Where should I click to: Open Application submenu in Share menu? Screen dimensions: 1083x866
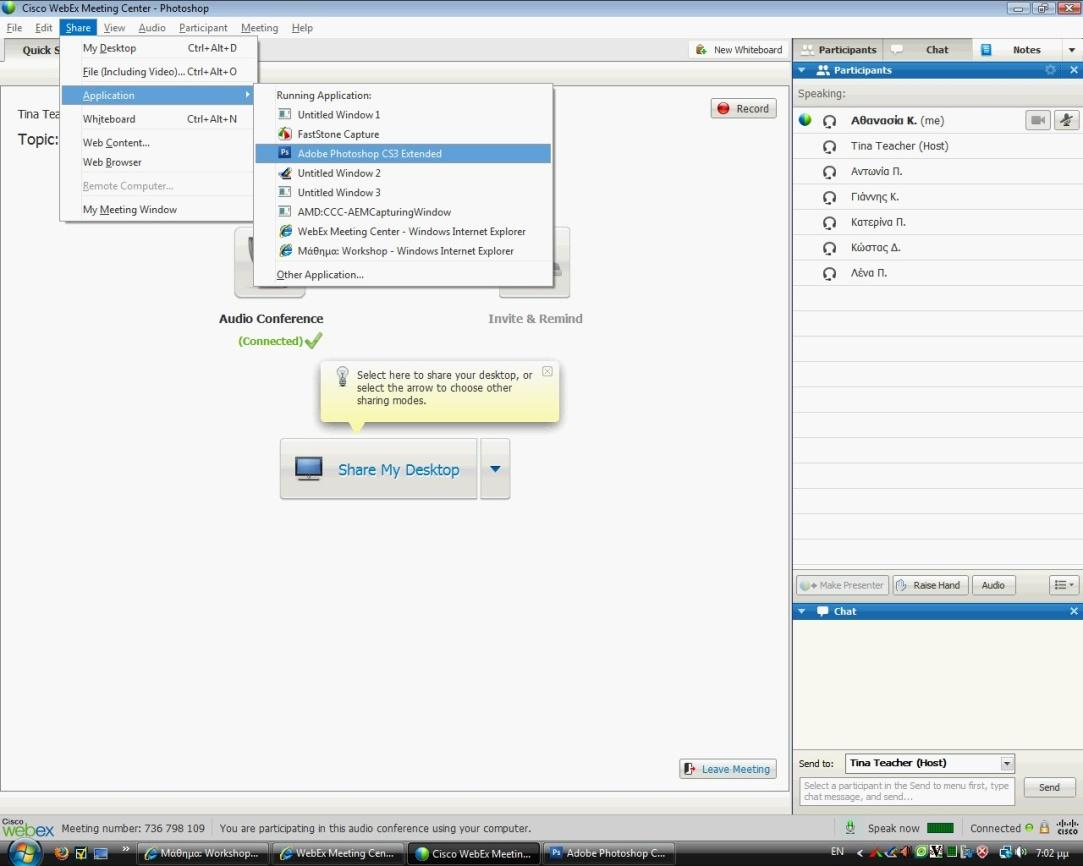(158, 95)
